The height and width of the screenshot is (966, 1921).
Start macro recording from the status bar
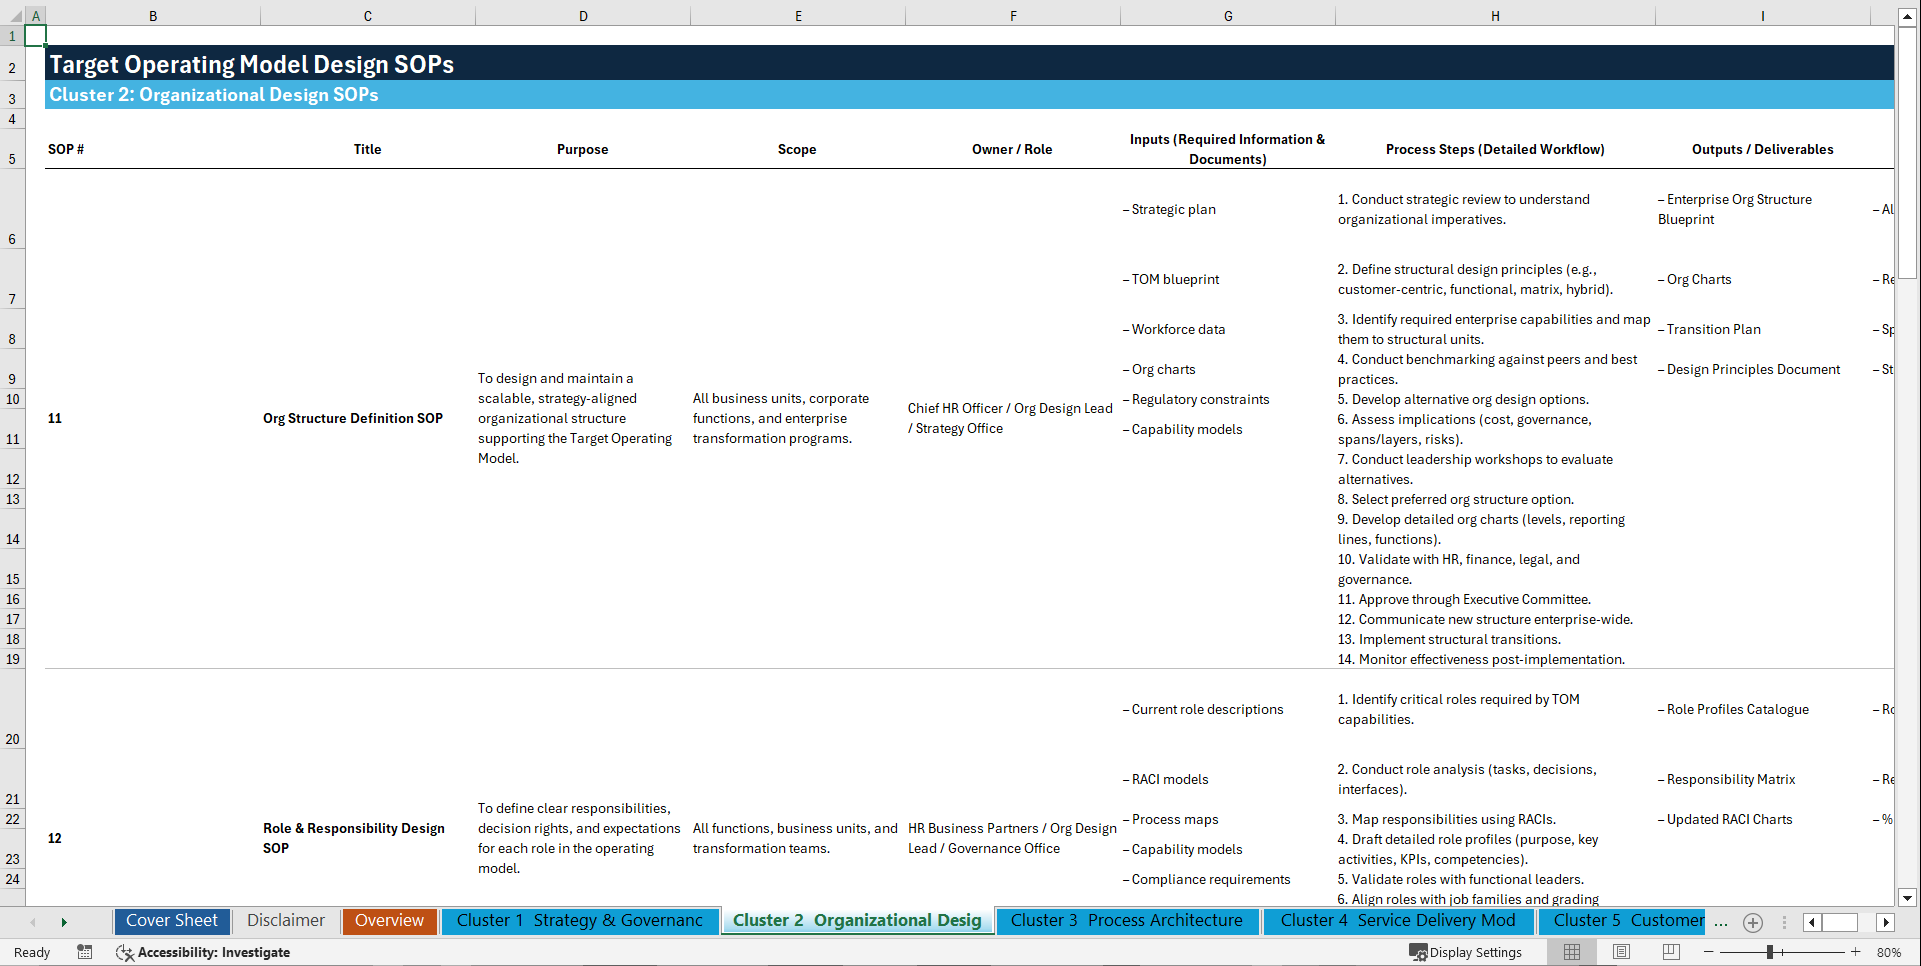(85, 952)
